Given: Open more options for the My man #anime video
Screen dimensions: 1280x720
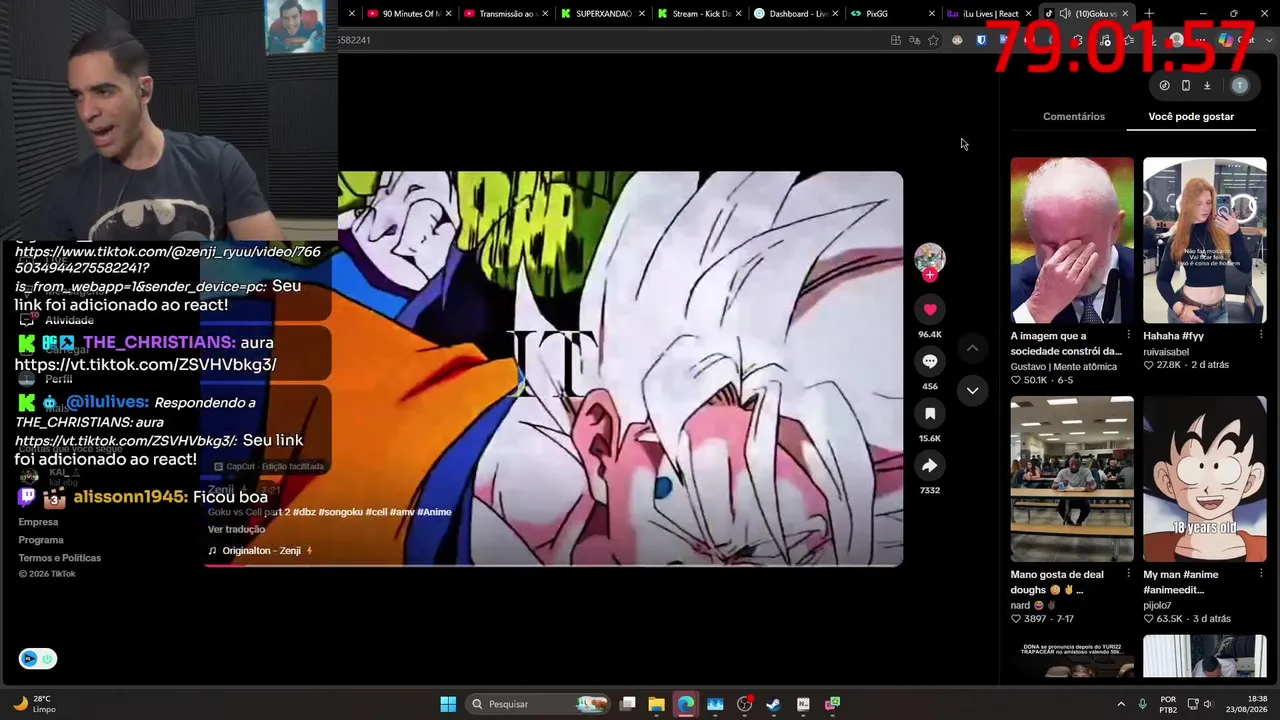Looking at the screenshot, I should pos(1261,574).
